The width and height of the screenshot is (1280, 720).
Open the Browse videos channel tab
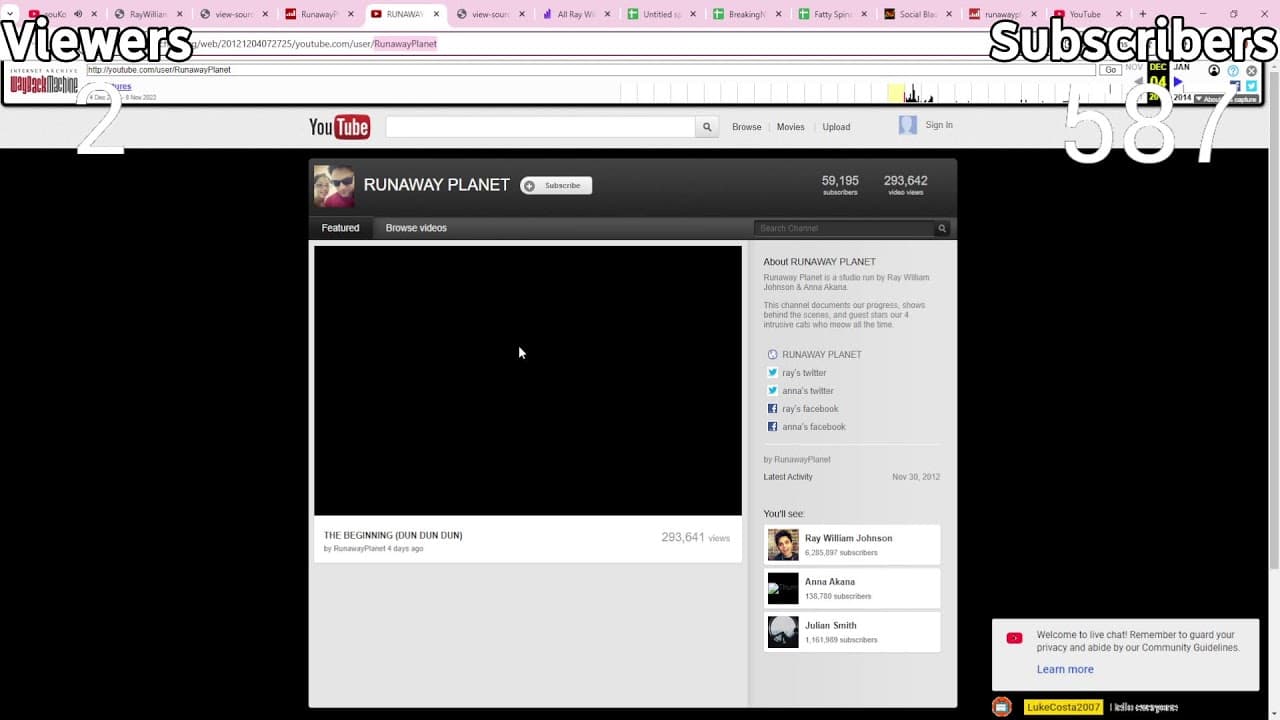point(416,228)
